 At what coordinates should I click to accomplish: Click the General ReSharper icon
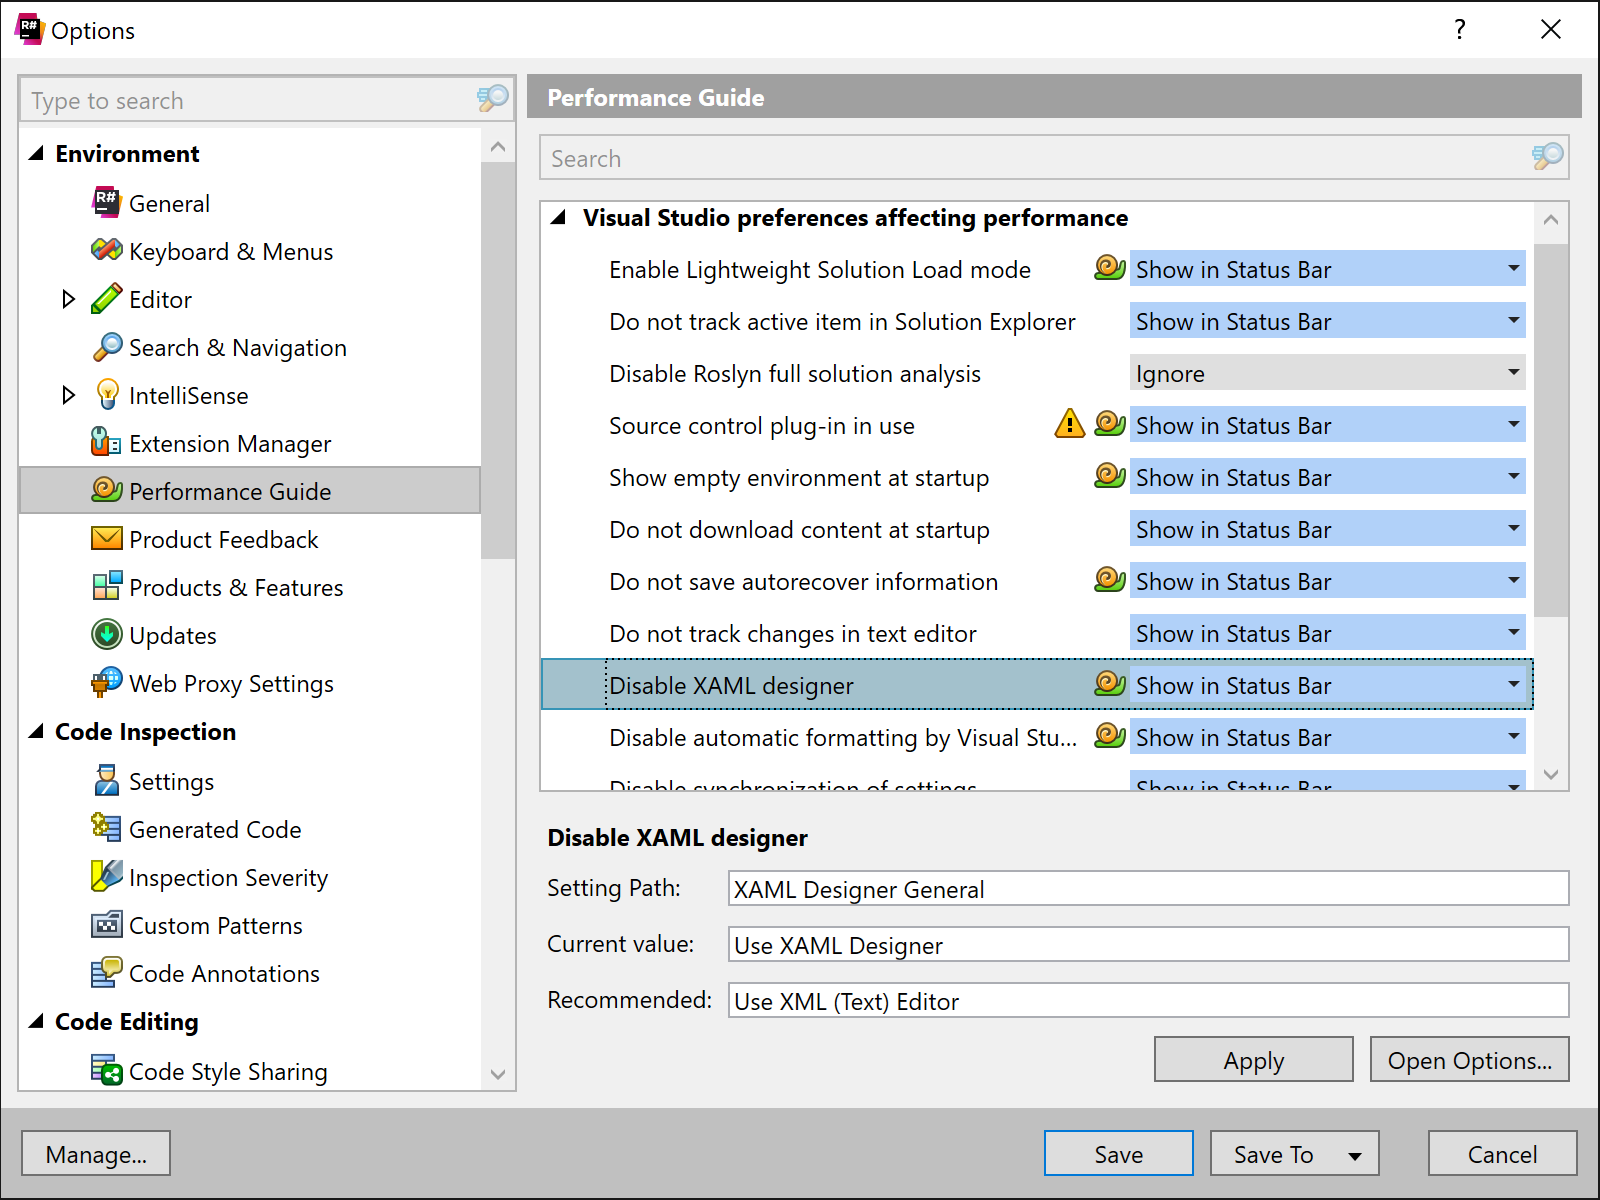(x=106, y=202)
